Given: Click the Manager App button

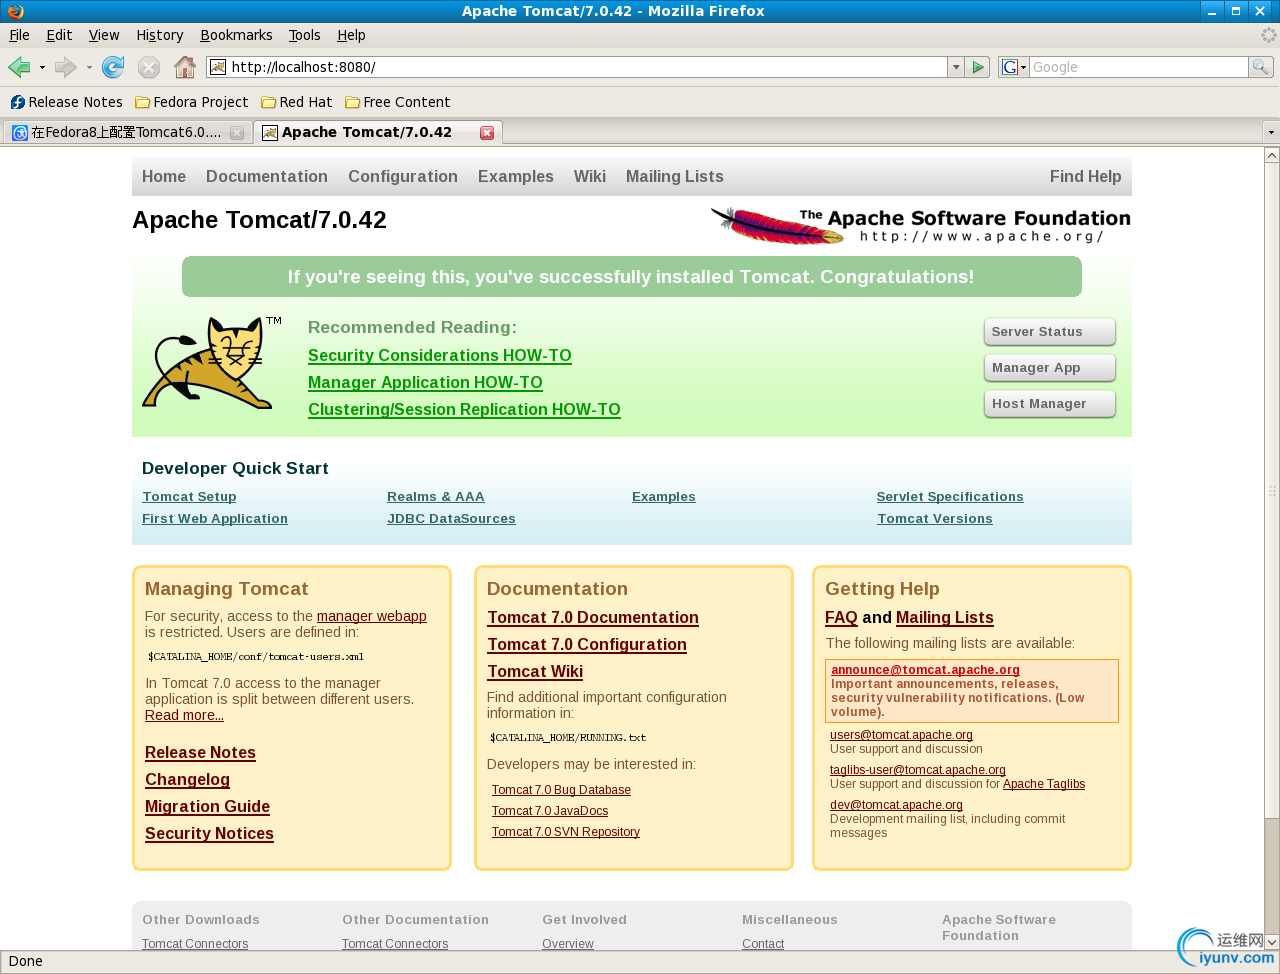Looking at the screenshot, I should coord(1049,368).
